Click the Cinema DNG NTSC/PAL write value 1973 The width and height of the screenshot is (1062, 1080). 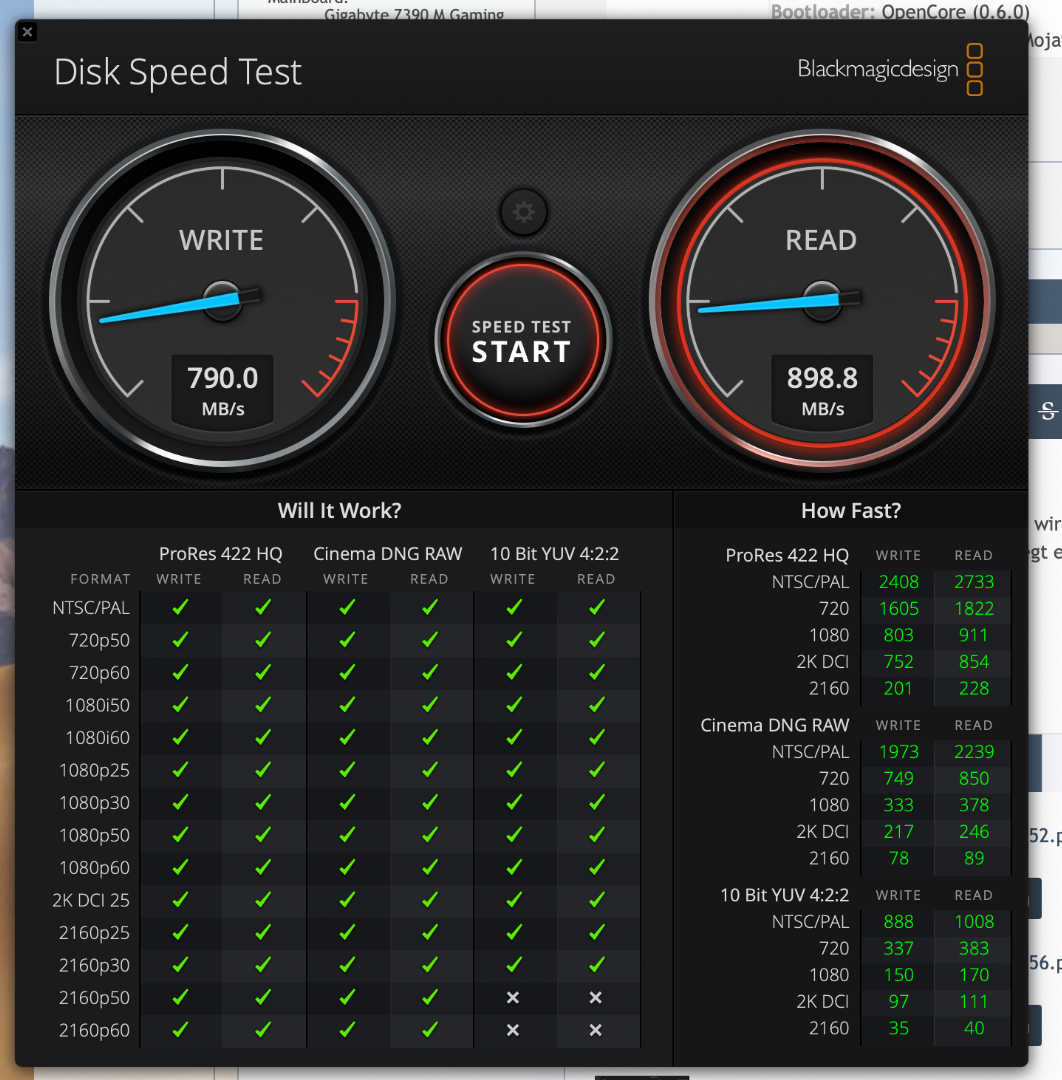pos(899,752)
